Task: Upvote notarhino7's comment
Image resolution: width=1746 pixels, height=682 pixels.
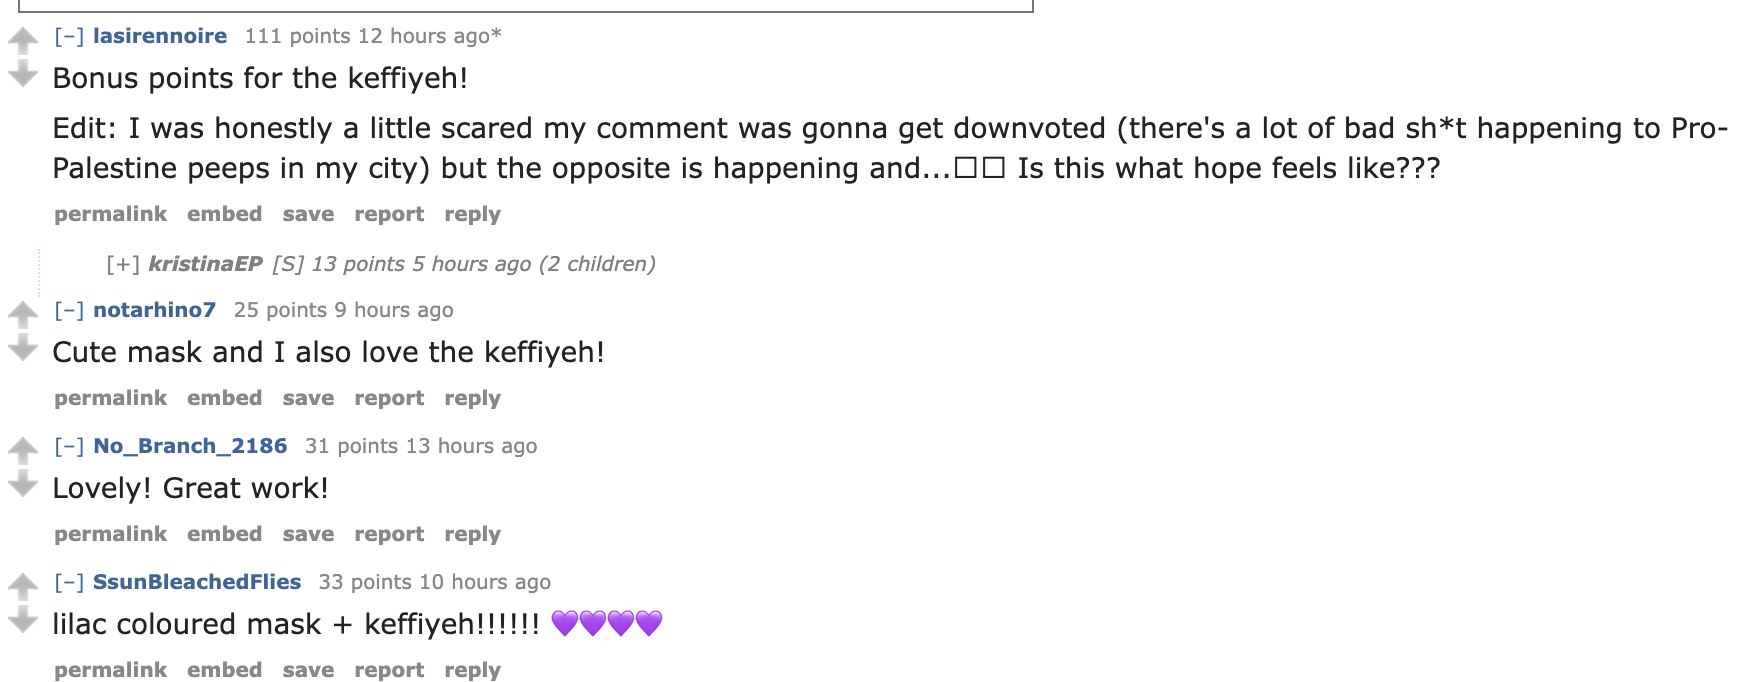Action: coord(22,313)
